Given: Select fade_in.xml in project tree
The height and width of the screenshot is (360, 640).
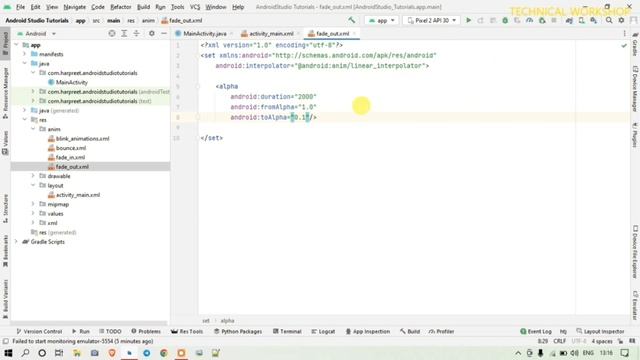Looking at the screenshot, I should [70, 157].
